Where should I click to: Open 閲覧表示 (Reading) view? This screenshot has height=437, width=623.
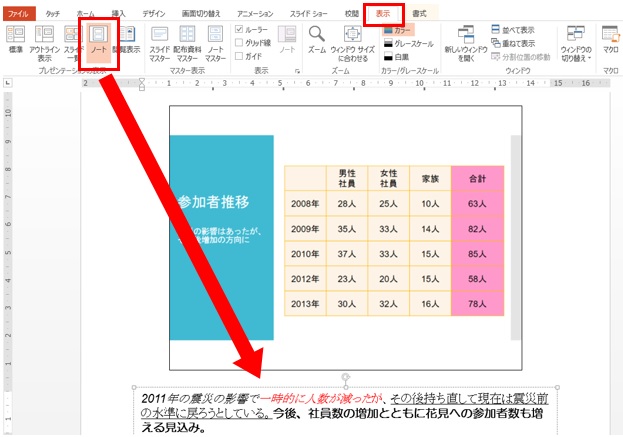(x=128, y=46)
